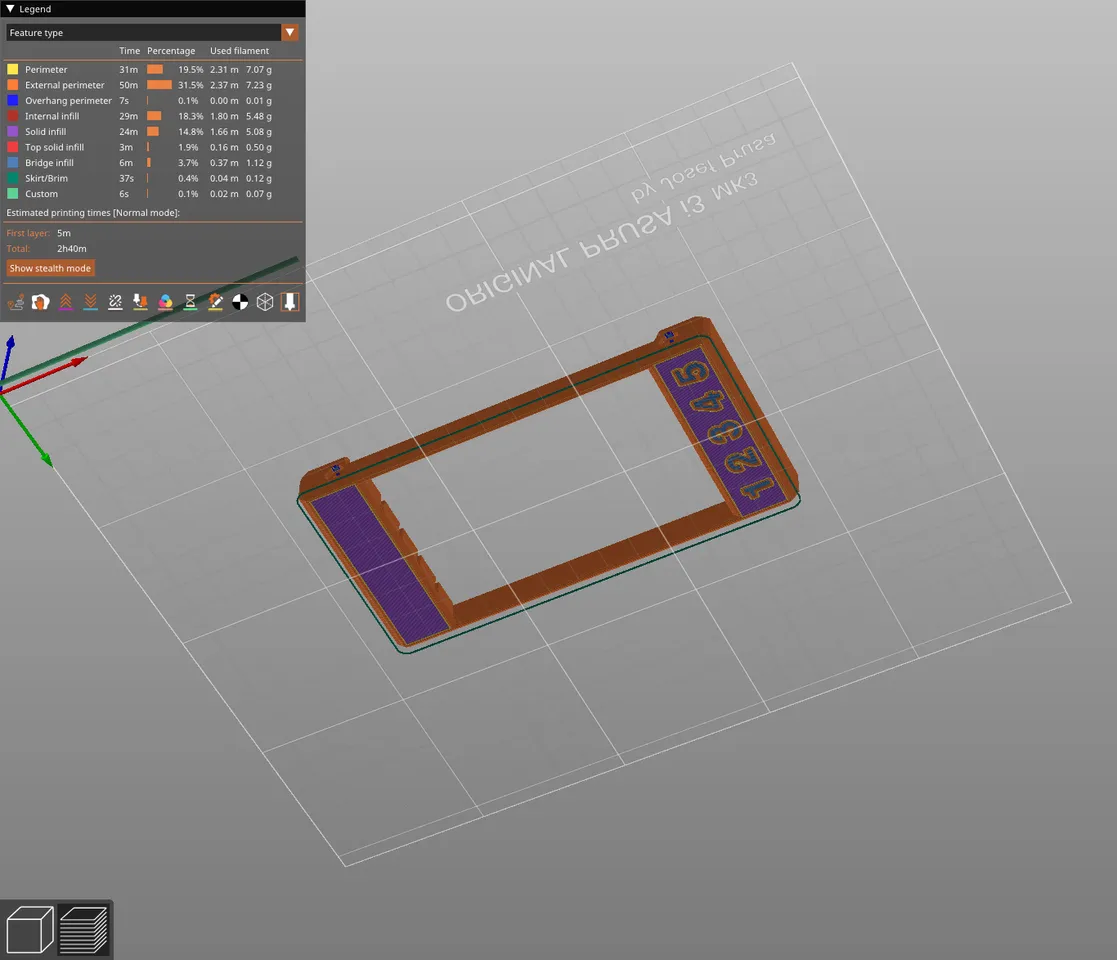Hide Perimeter extrusions via its yellow color square
This screenshot has height=960, width=1117.
[12, 69]
